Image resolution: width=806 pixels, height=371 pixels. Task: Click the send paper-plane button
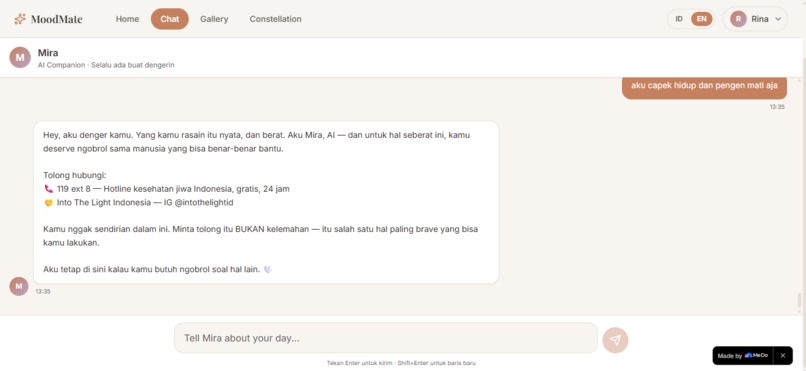click(615, 340)
